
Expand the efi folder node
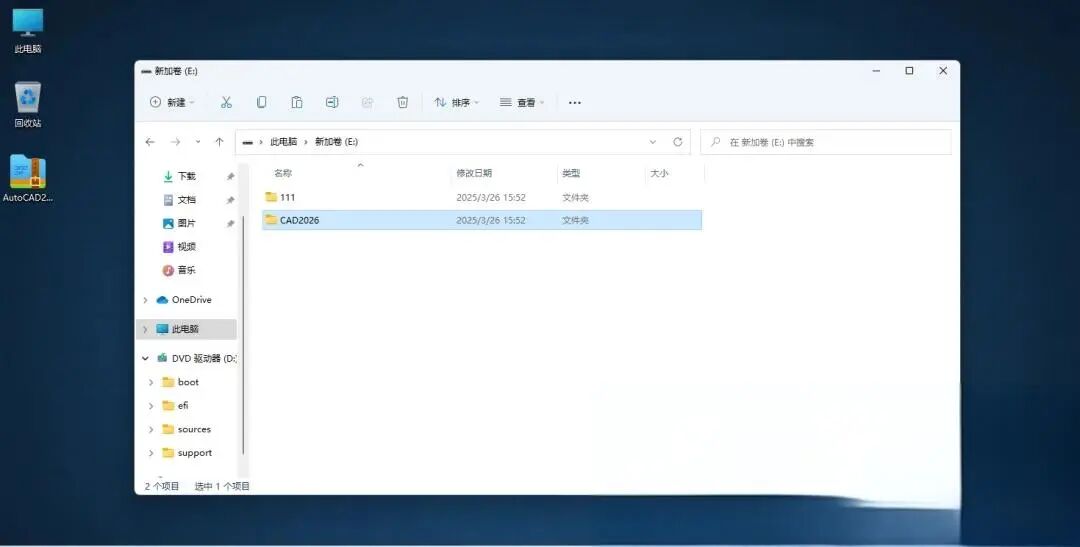(151, 406)
